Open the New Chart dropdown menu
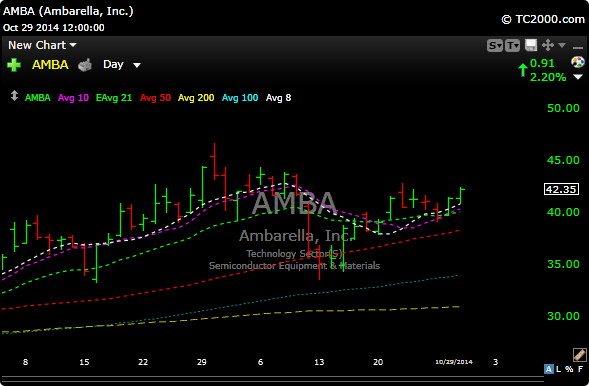 42,45
